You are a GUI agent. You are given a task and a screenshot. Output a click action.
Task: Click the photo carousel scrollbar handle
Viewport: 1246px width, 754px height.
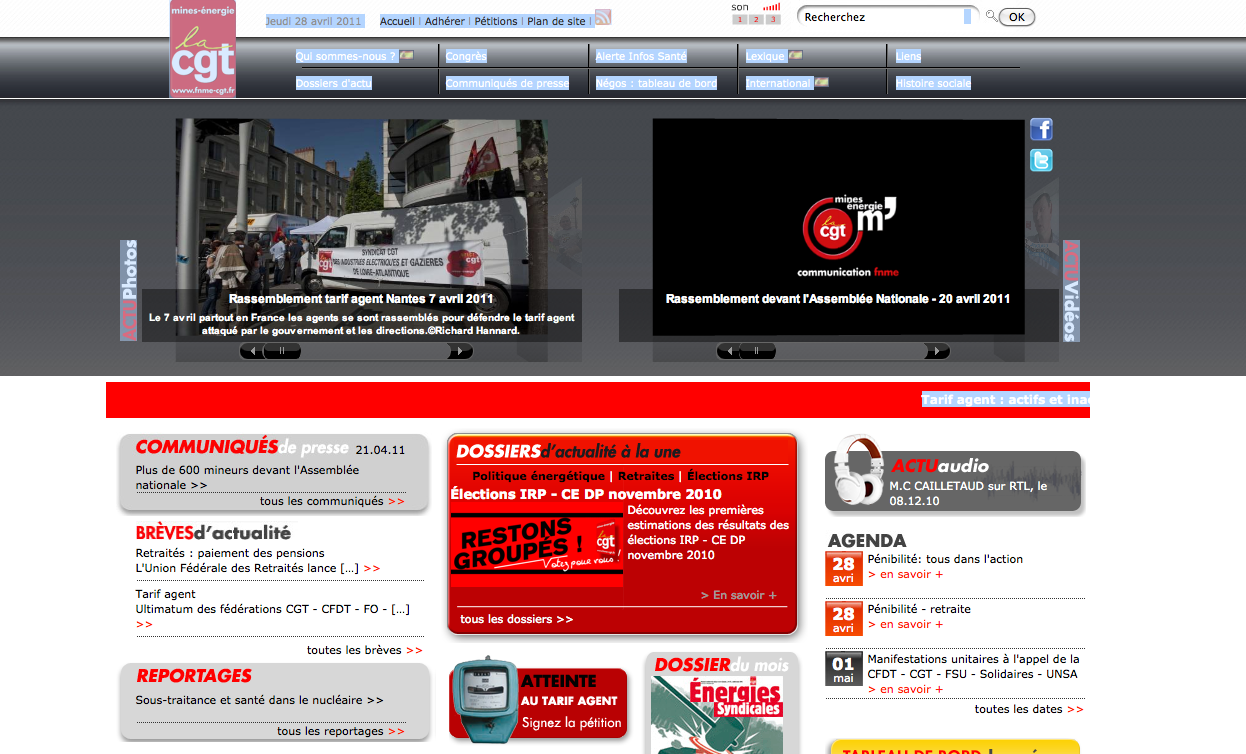pos(283,351)
